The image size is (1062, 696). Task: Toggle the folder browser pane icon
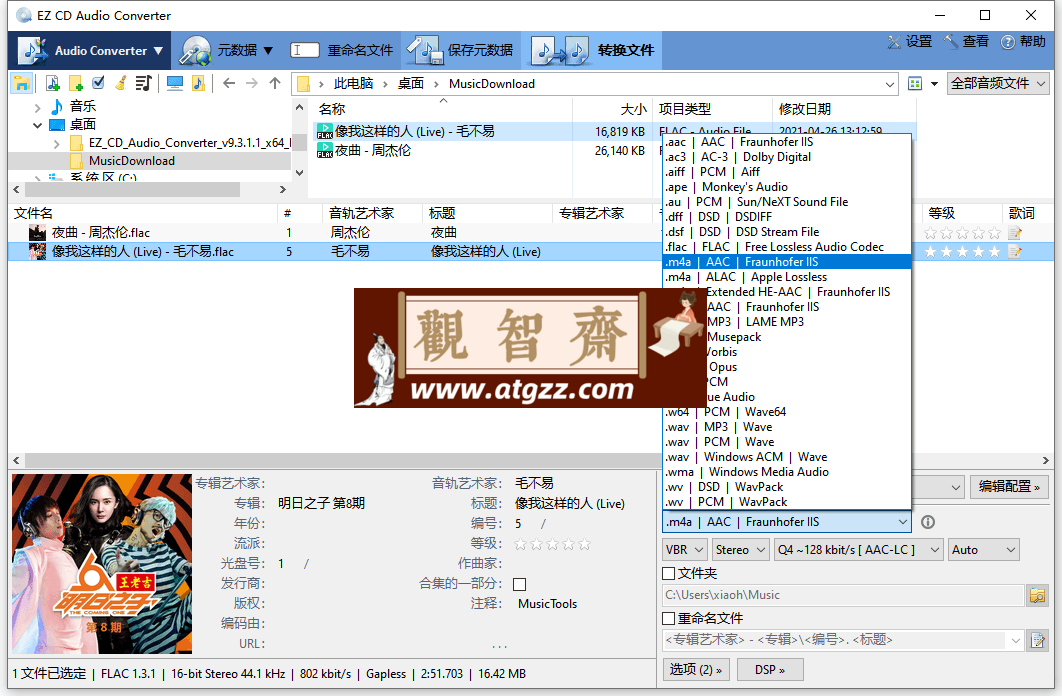pyautogui.click(x=22, y=83)
